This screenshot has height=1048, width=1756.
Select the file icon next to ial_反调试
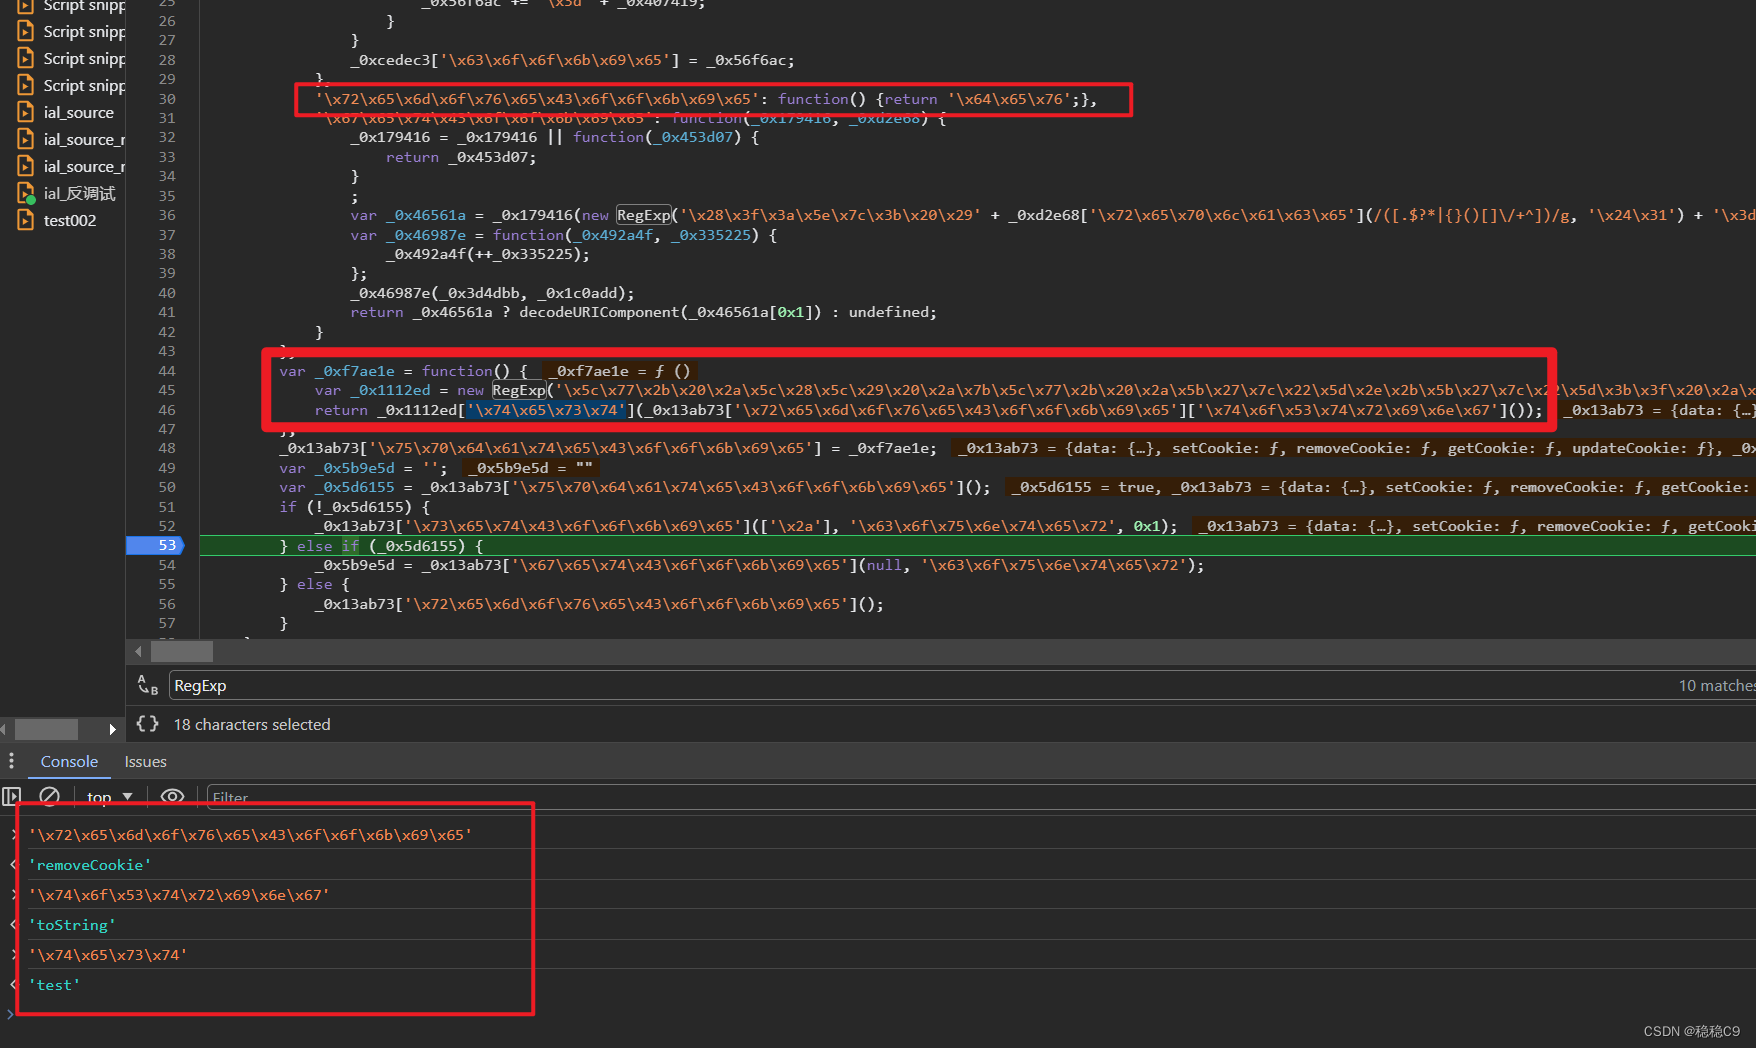coord(25,193)
